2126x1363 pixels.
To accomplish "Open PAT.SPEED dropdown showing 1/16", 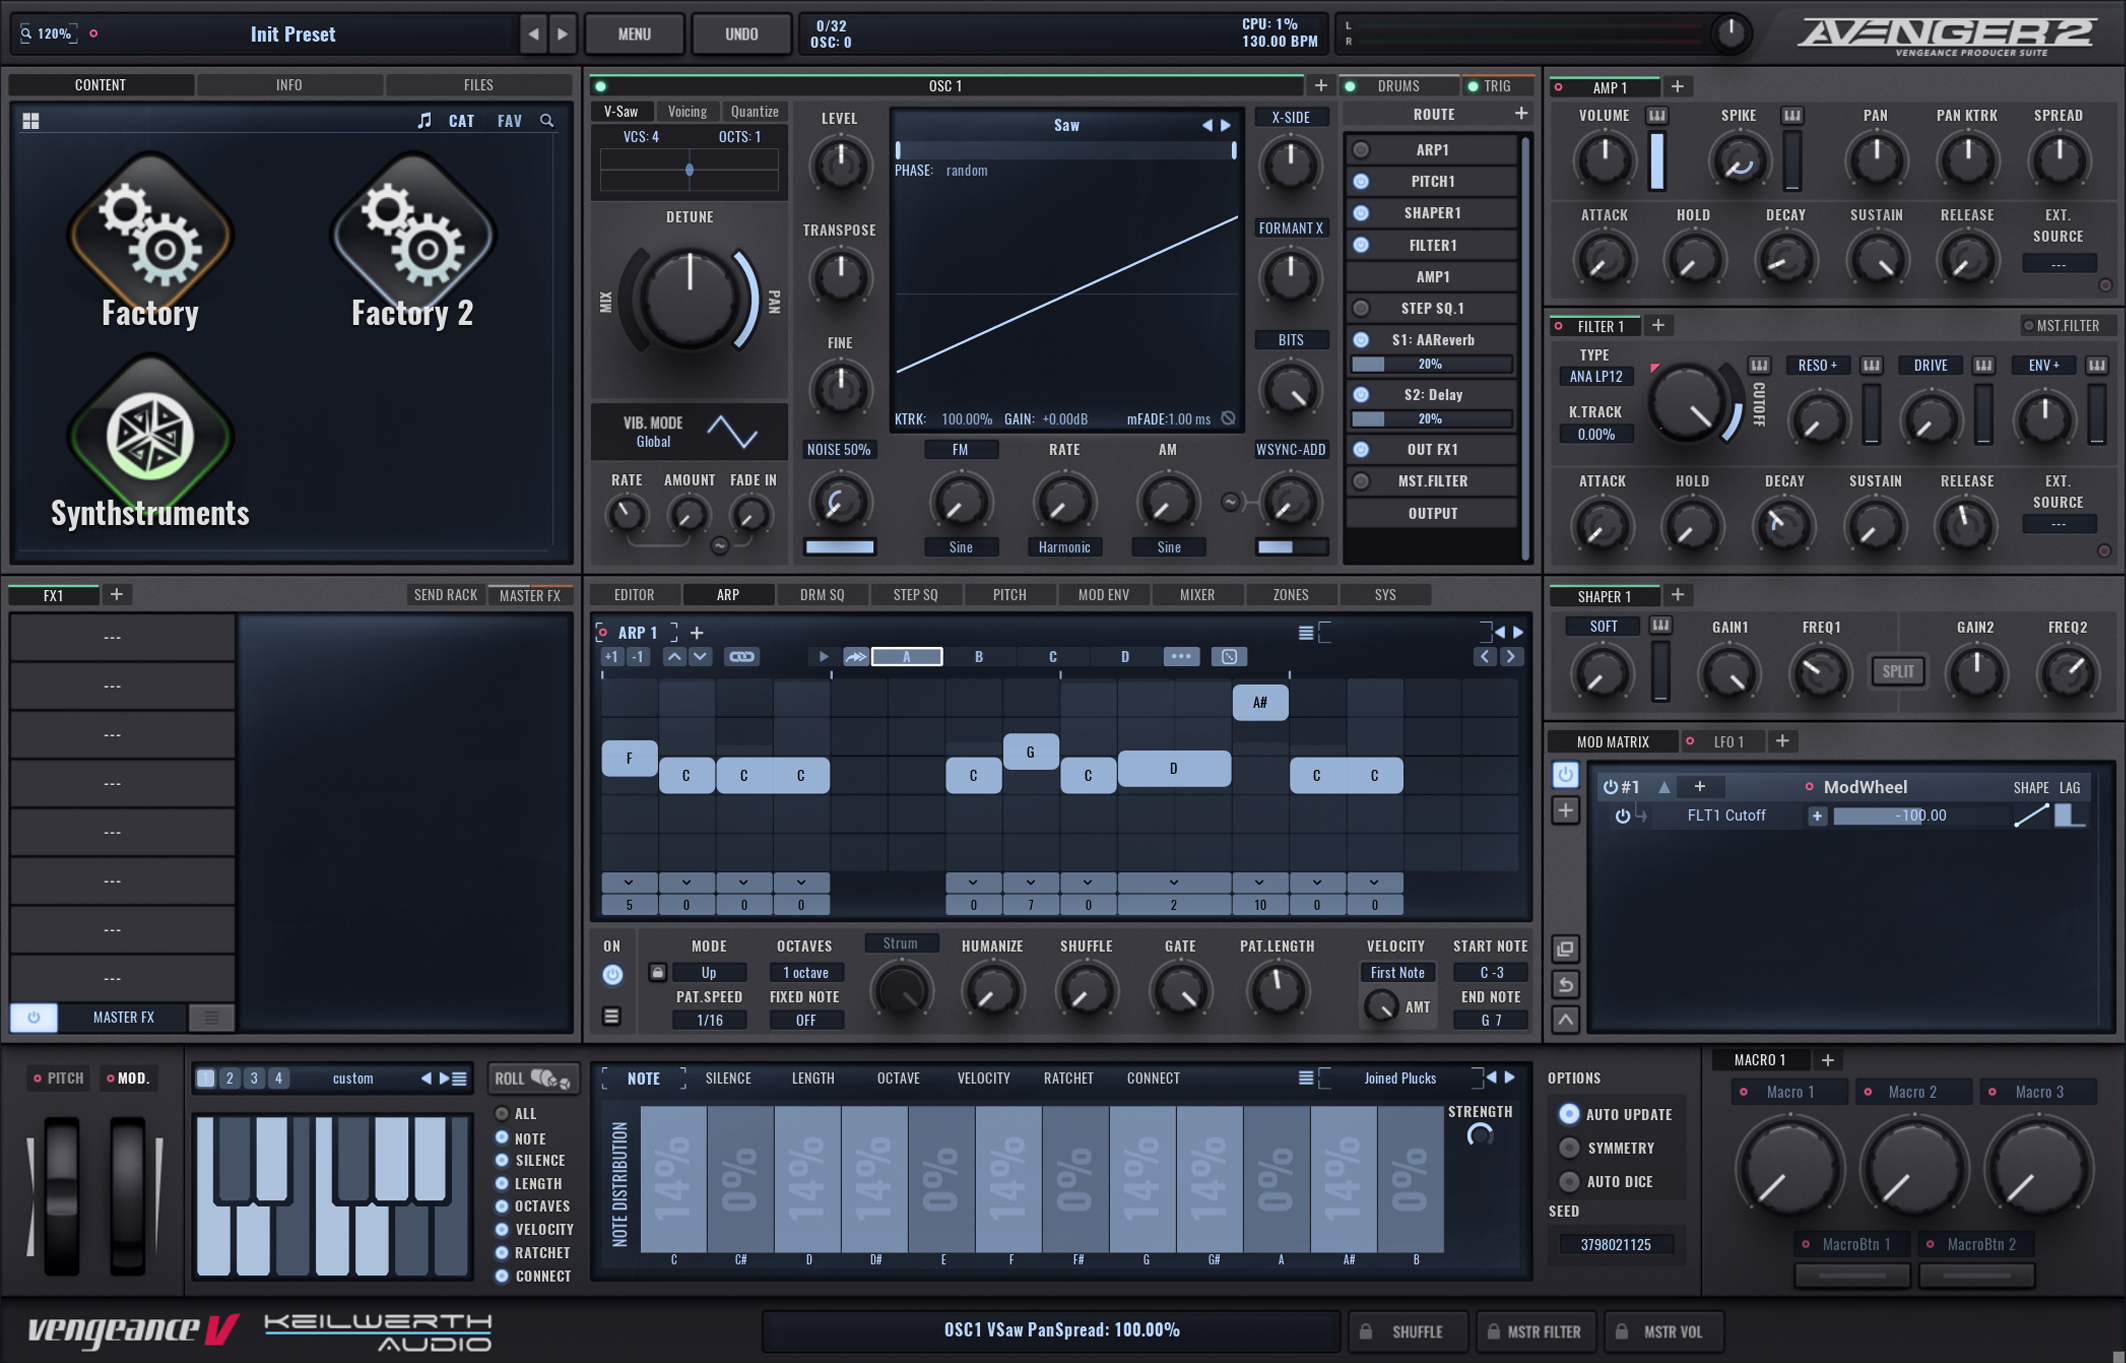I will coord(709,1020).
